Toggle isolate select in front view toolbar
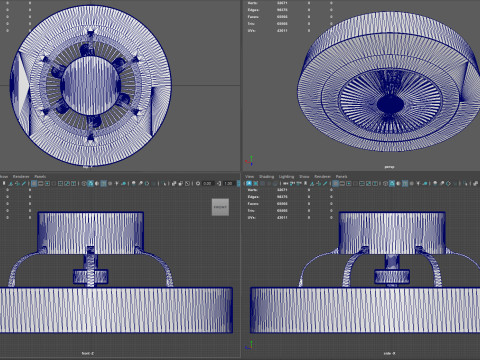 pos(164,184)
